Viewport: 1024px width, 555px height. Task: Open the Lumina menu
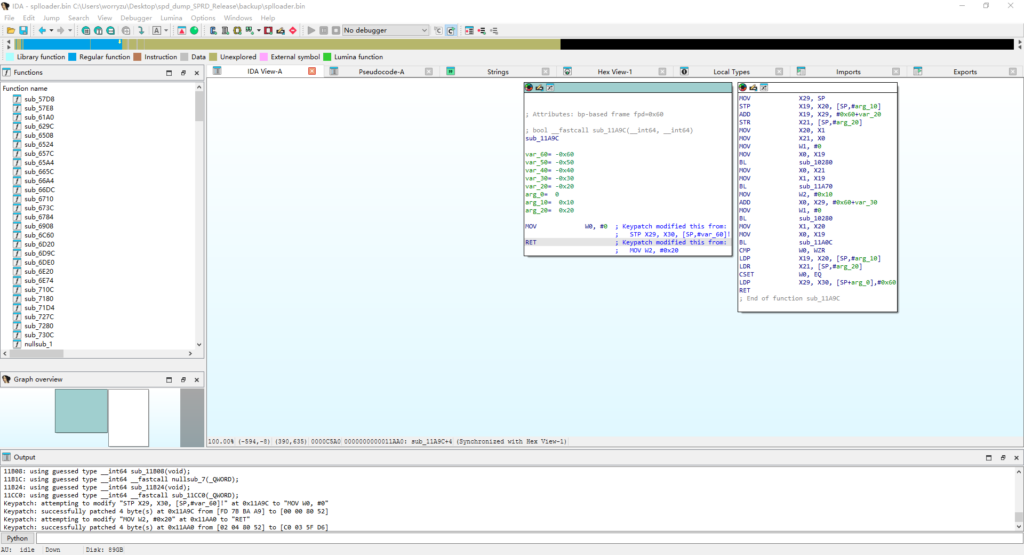[171, 18]
